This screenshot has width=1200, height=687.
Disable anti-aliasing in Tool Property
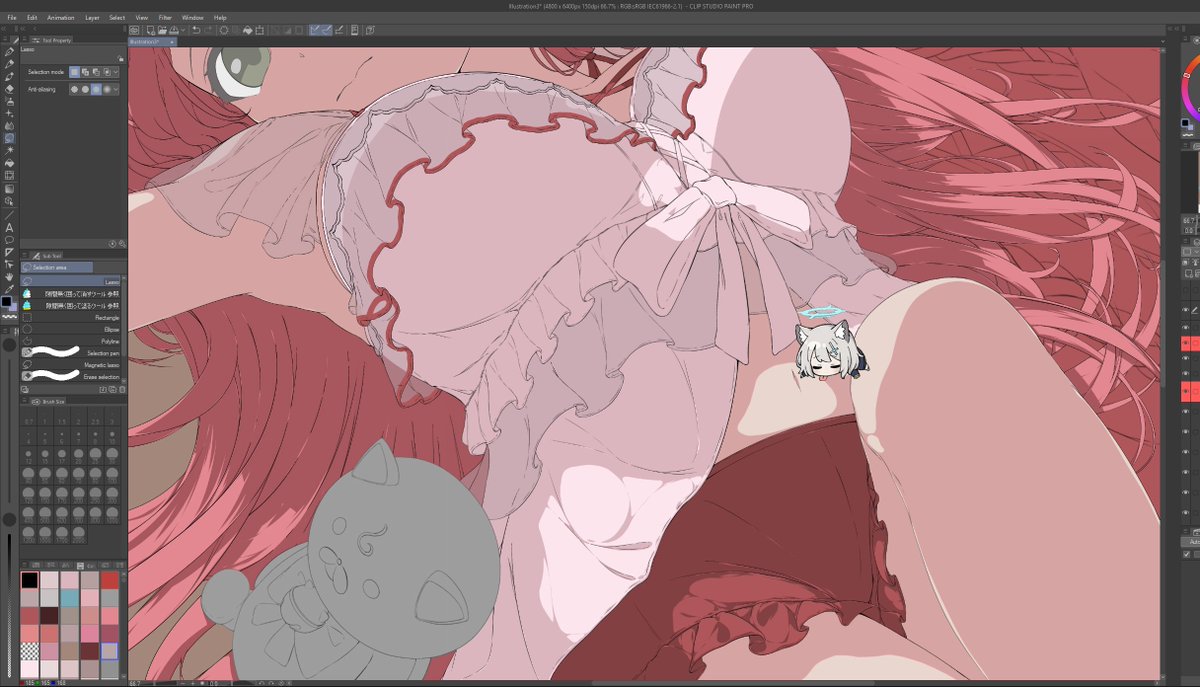coord(75,89)
